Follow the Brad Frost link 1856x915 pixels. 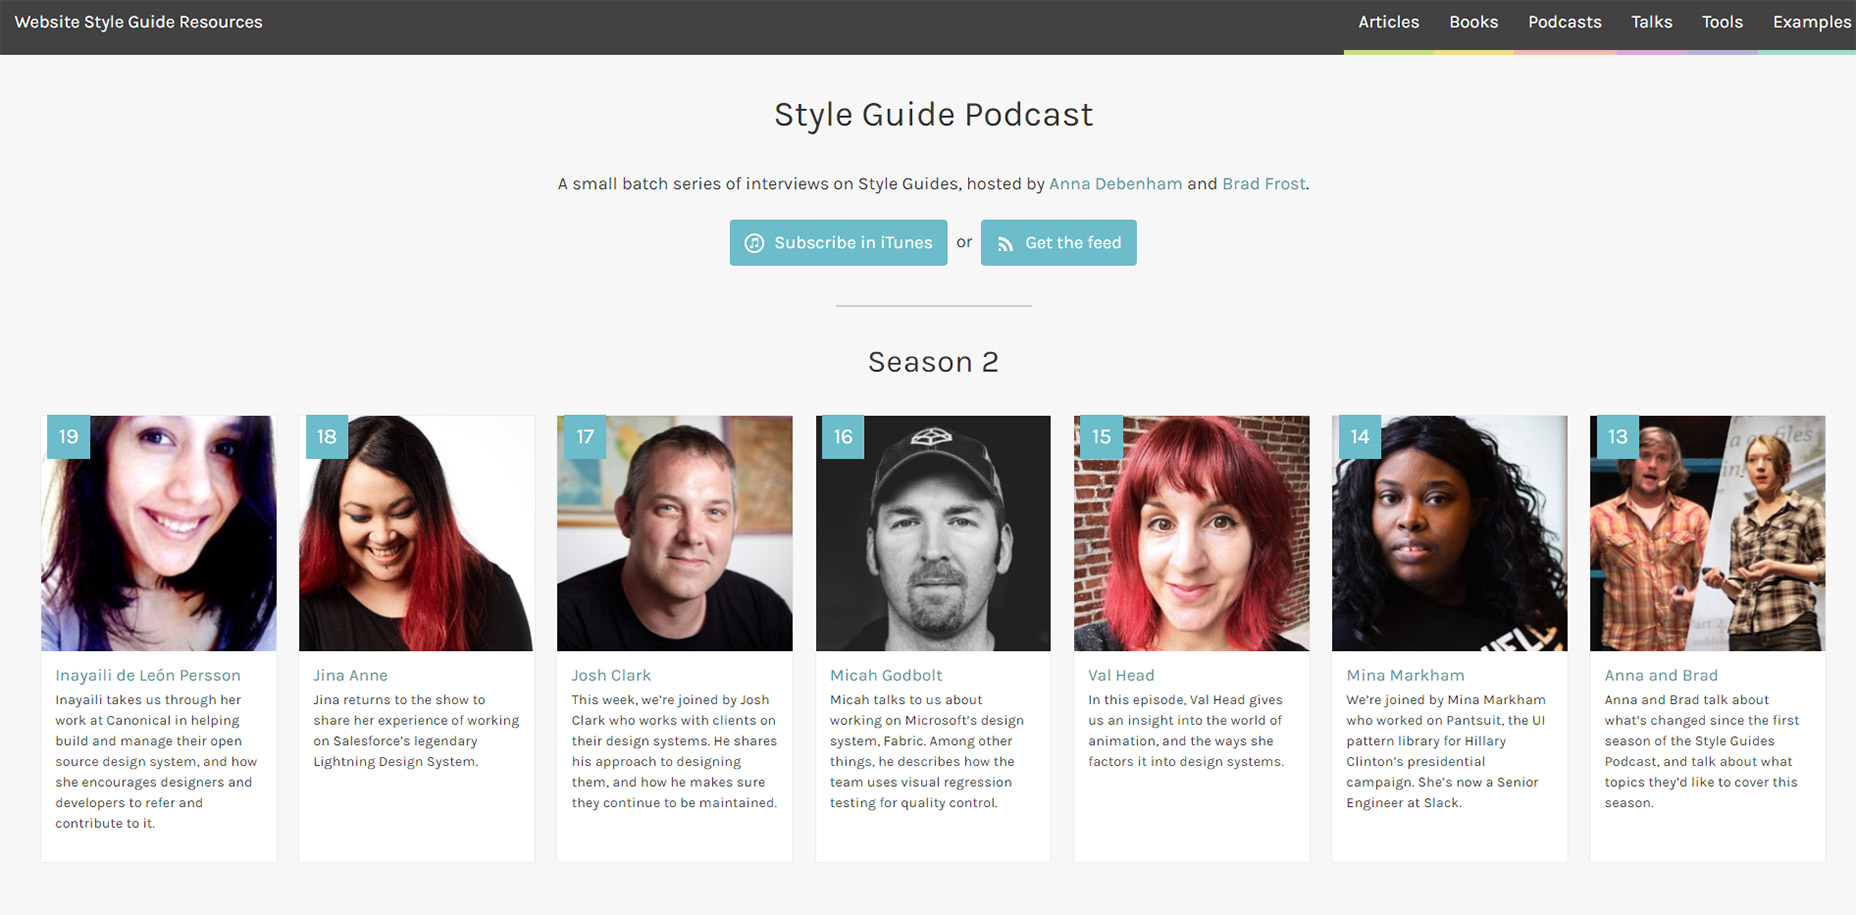pos(1263,184)
